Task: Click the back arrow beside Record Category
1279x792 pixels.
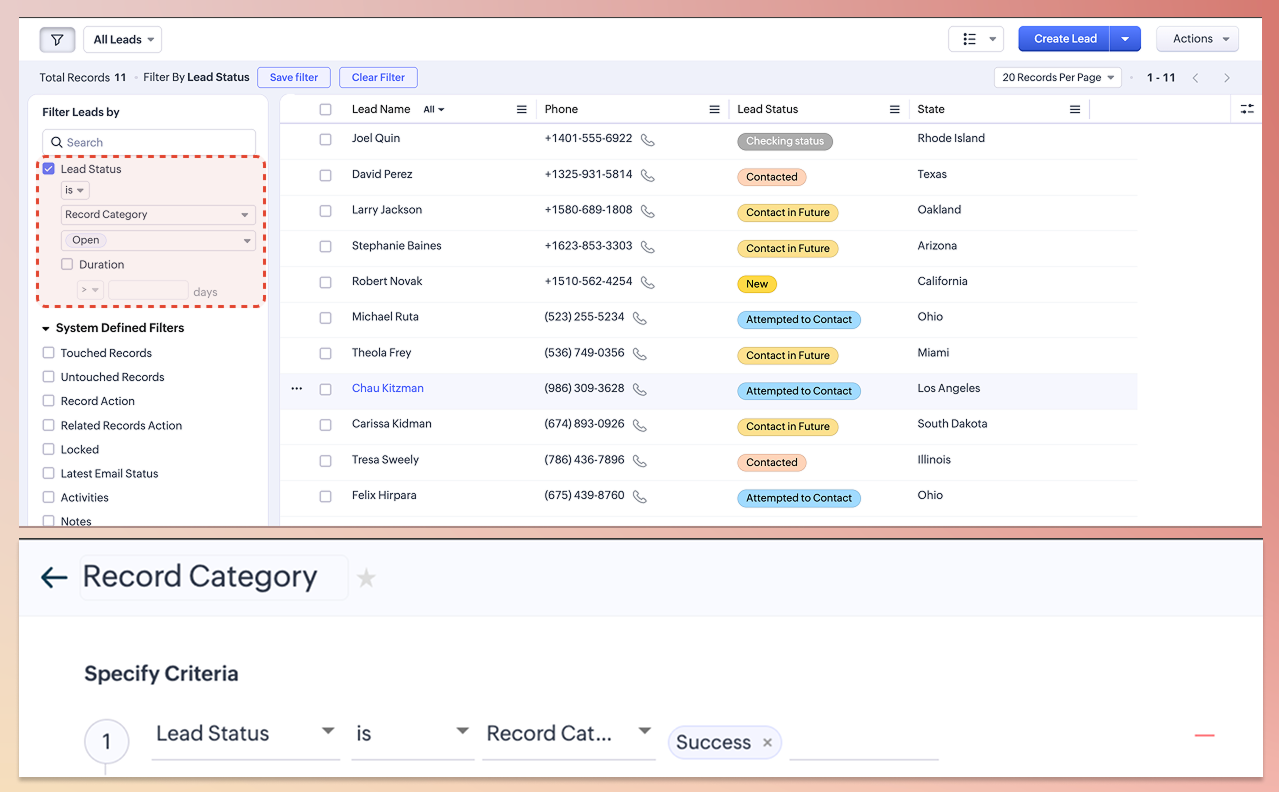Action: click(54, 577)
